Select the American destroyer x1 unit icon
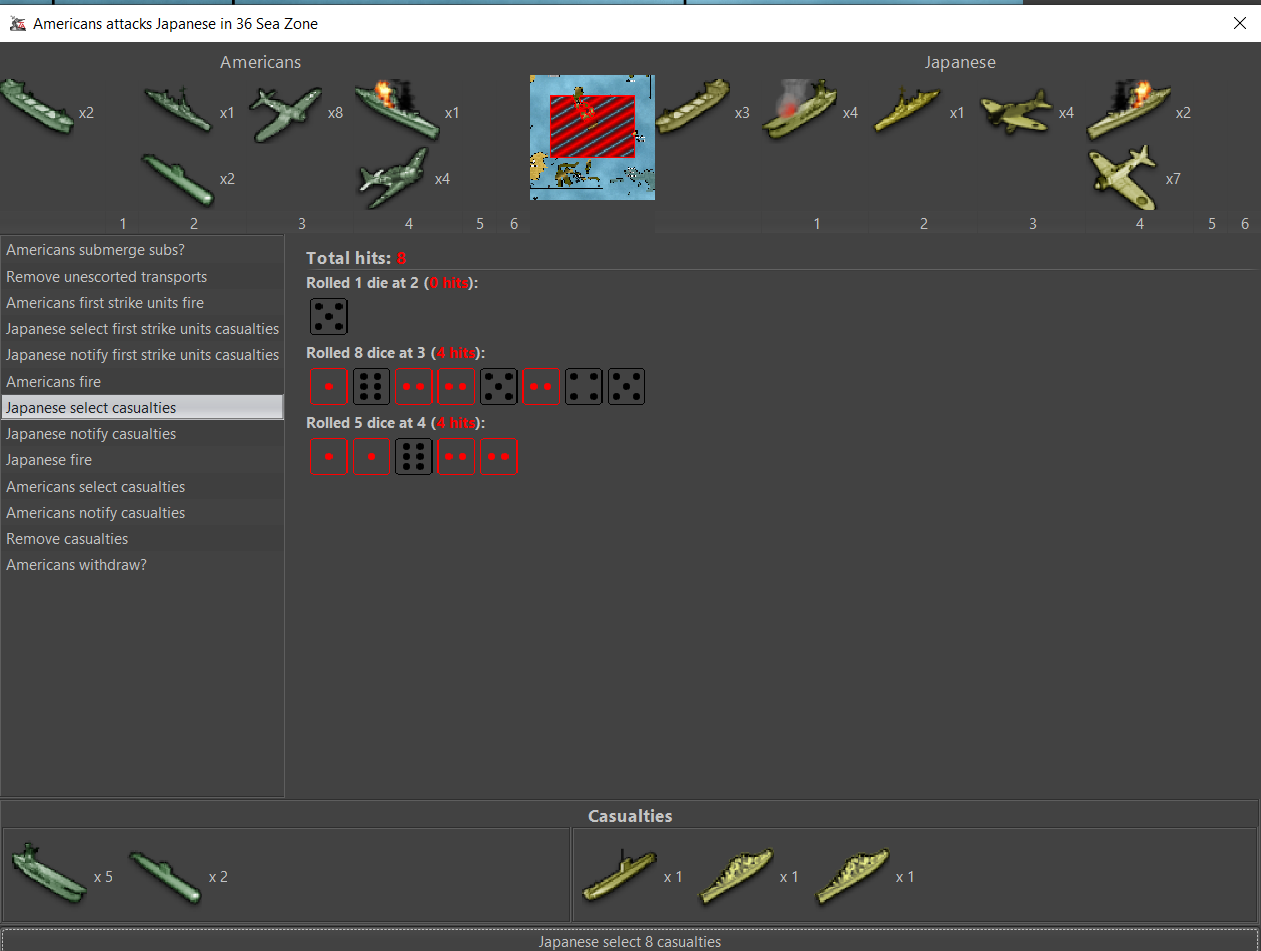The width and height of the screenshot is (1261, 951). click(179, 110)
